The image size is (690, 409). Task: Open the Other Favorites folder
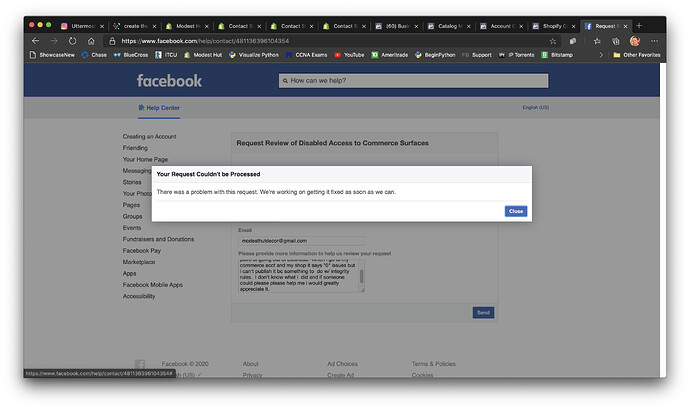tap(637, 55)
